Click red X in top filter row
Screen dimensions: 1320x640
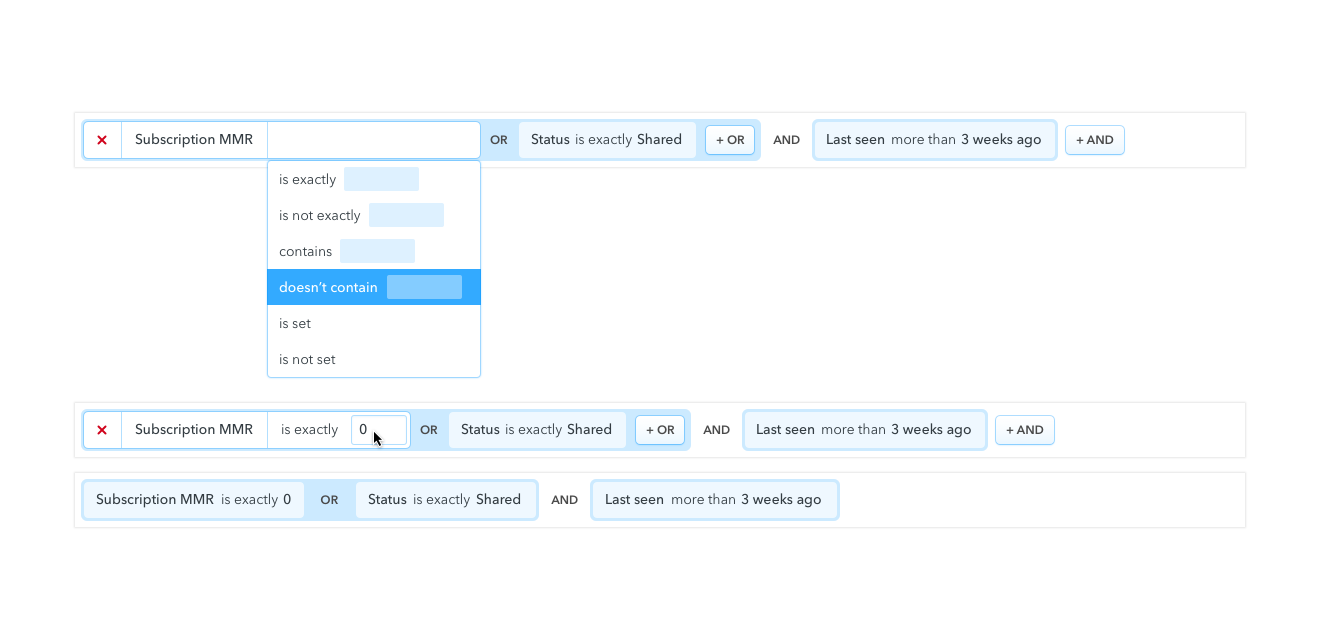point(102,140)
